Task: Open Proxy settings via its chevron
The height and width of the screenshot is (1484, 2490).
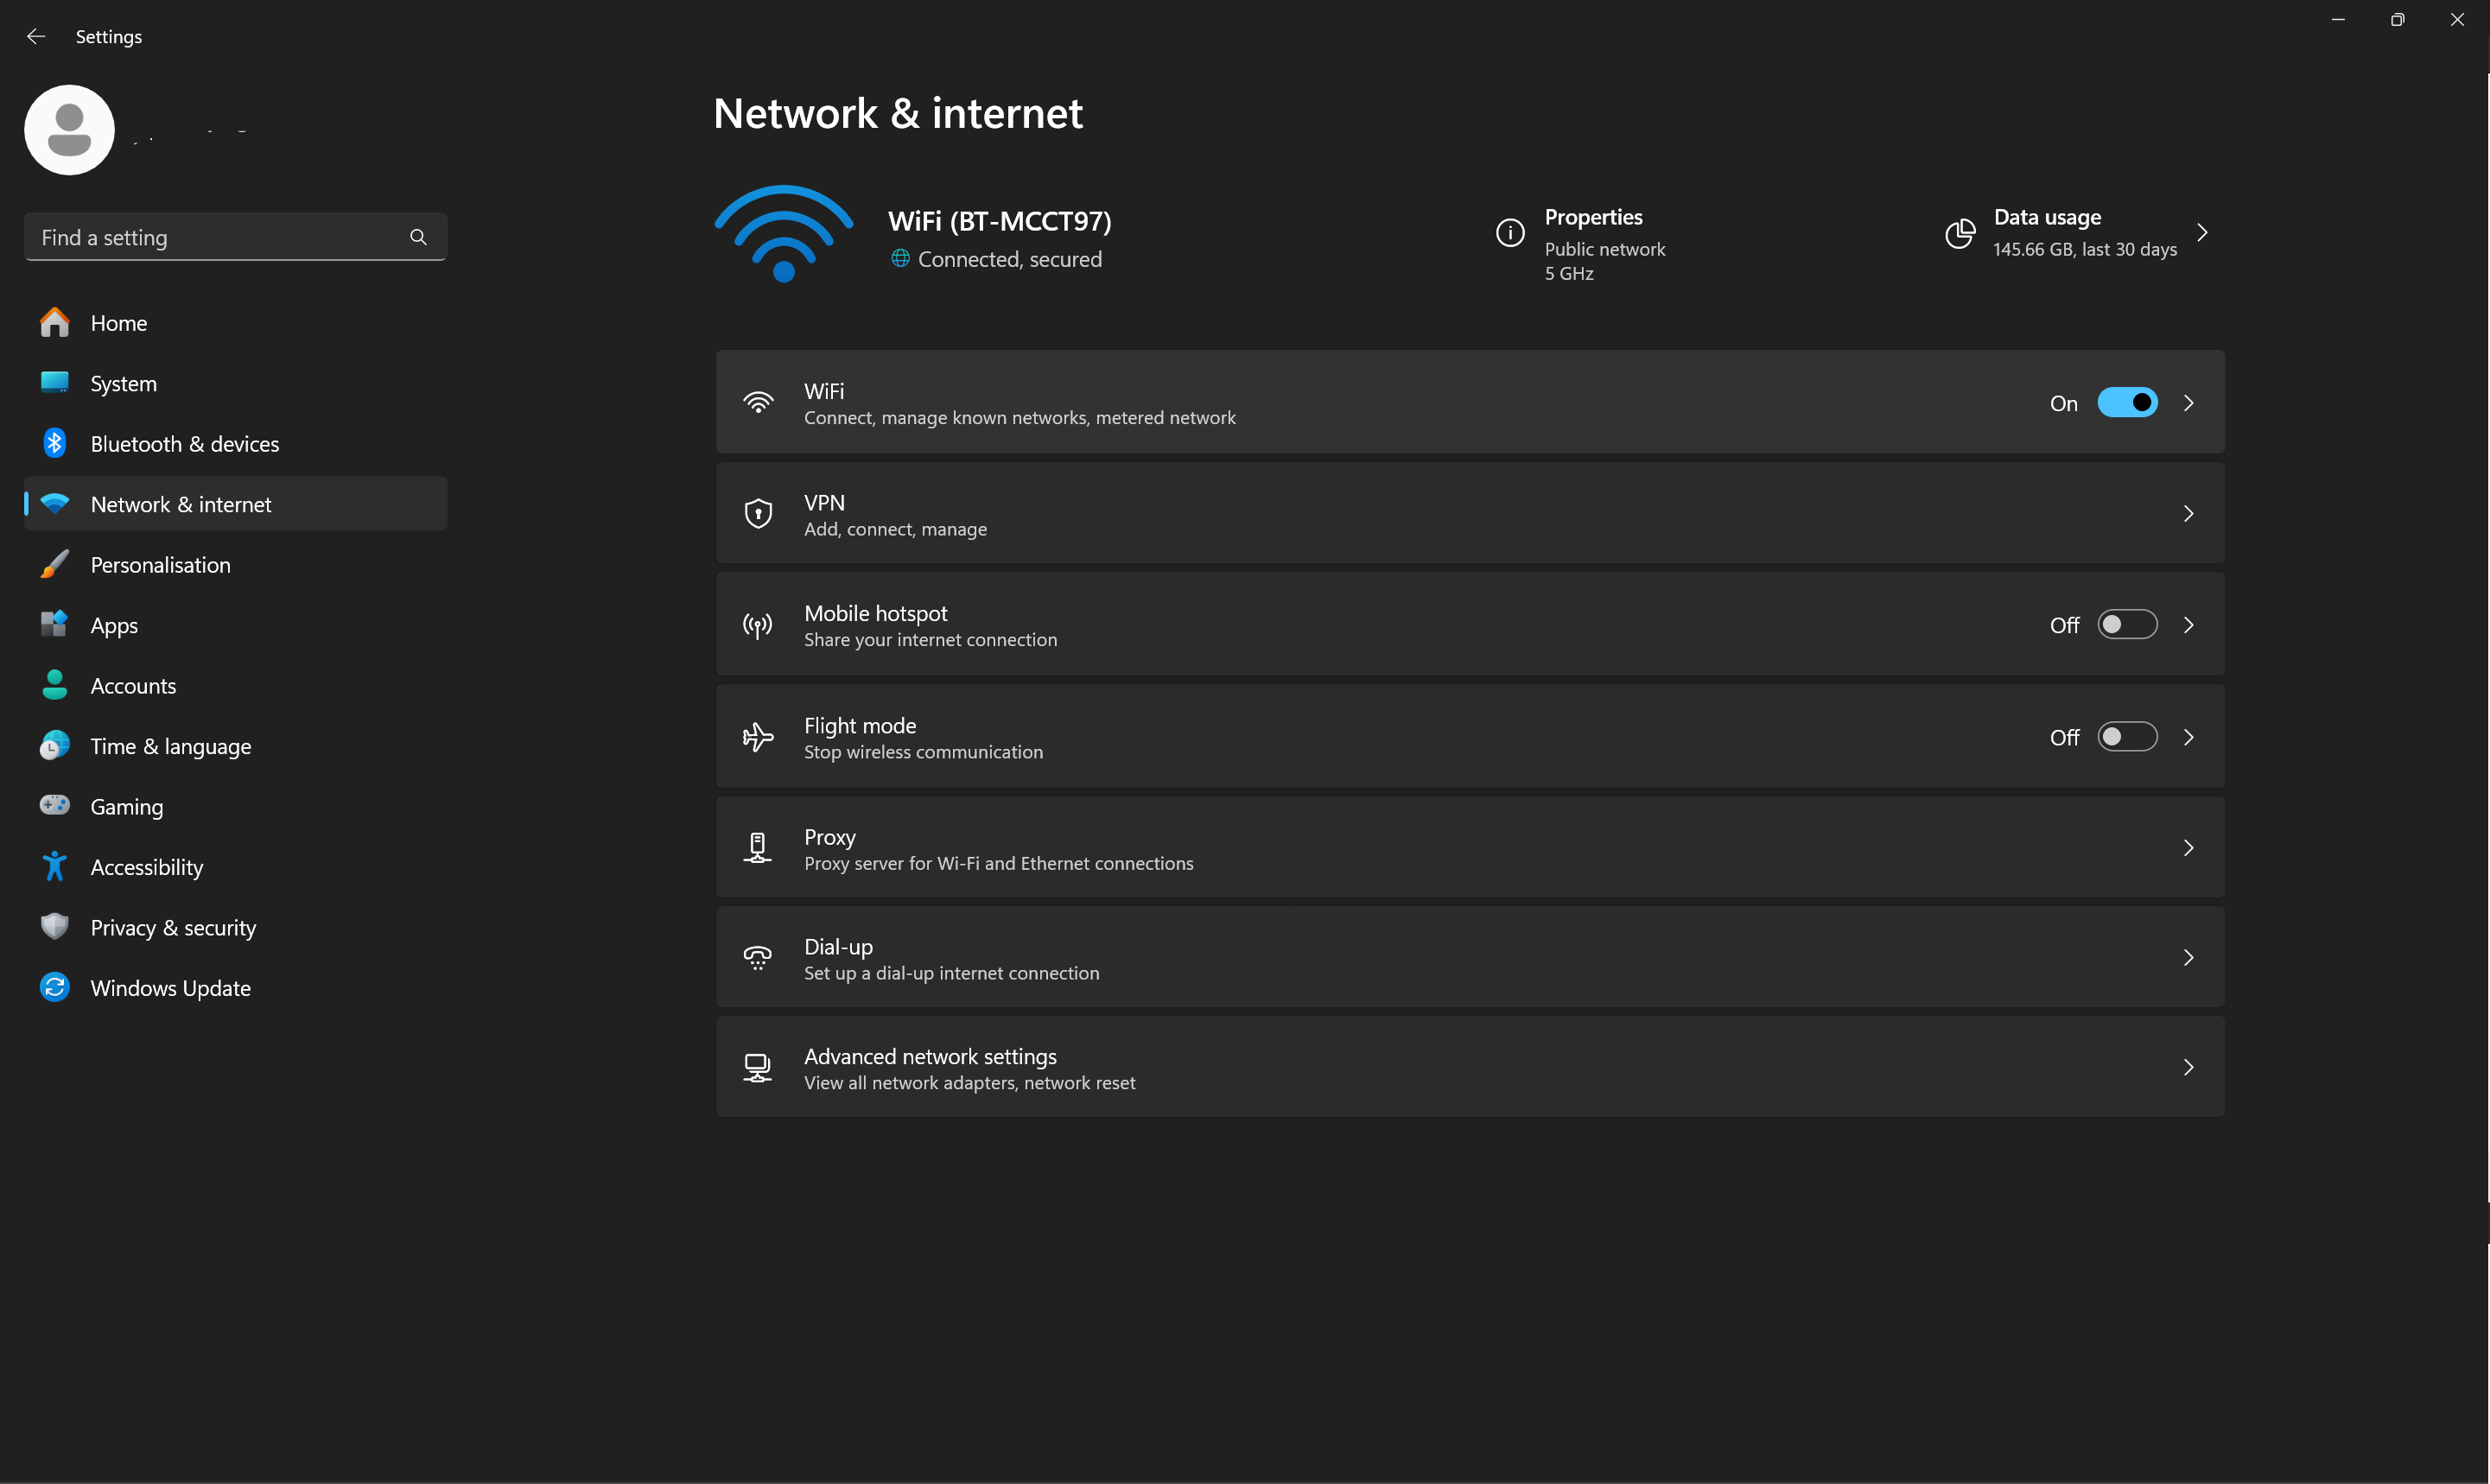Action: click(x=2188, y=847)
